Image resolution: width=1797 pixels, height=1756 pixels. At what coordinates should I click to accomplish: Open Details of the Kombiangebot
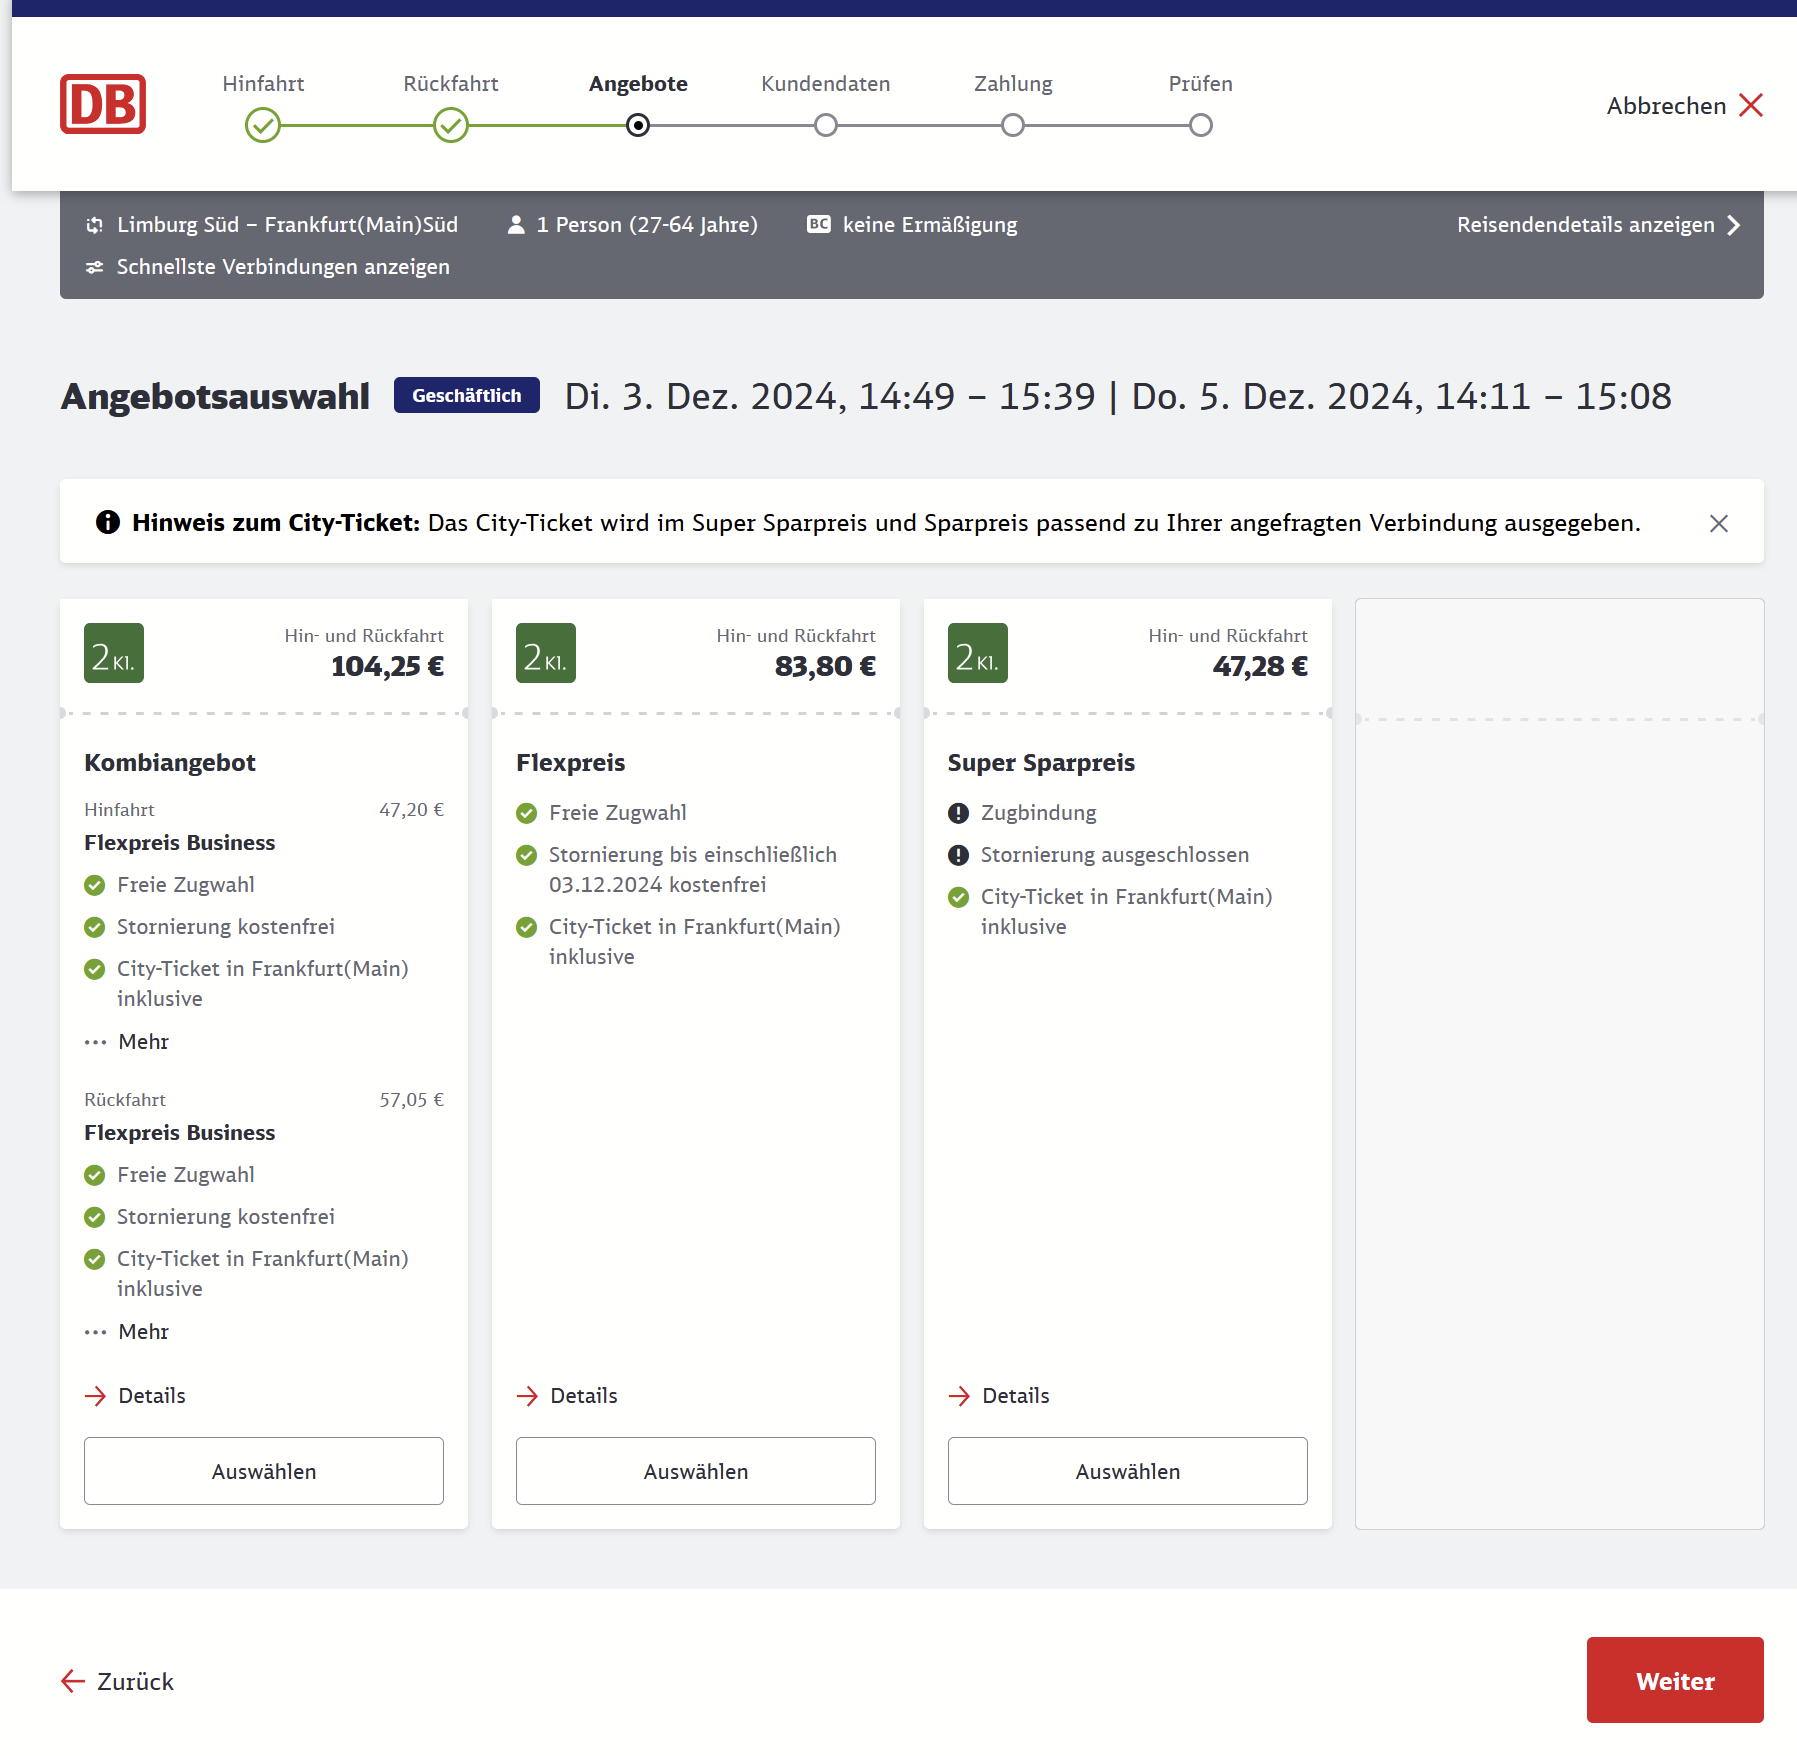point(135,1396)
